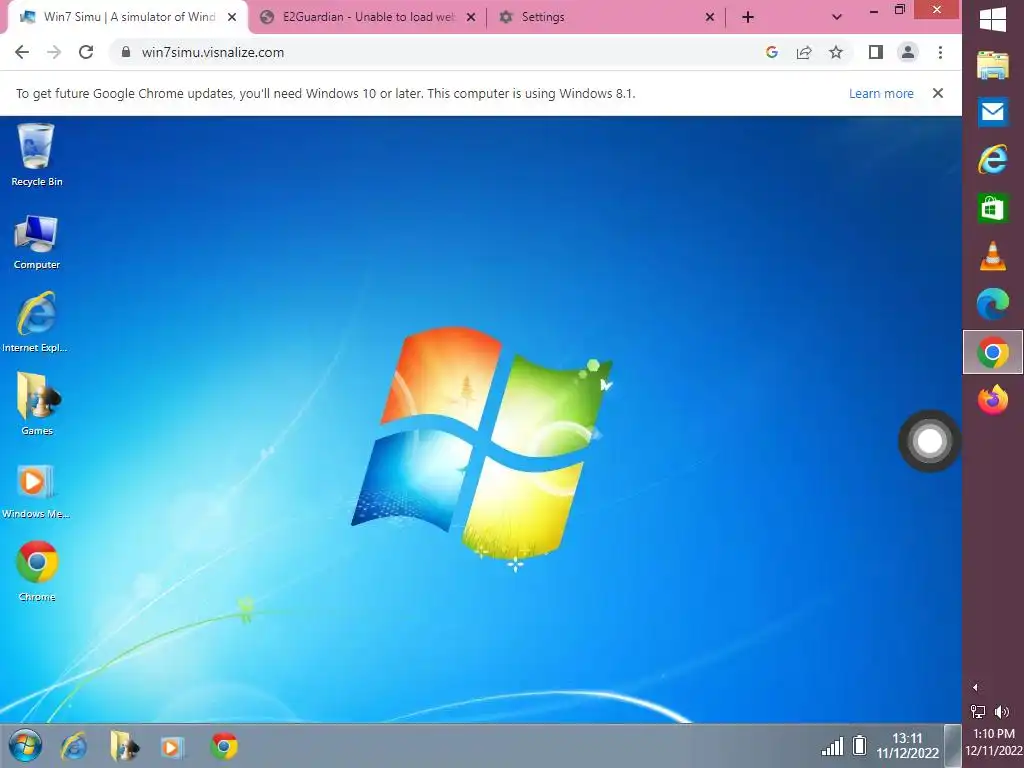Expand the tab search dropdown arrow

tap(837, 18)
